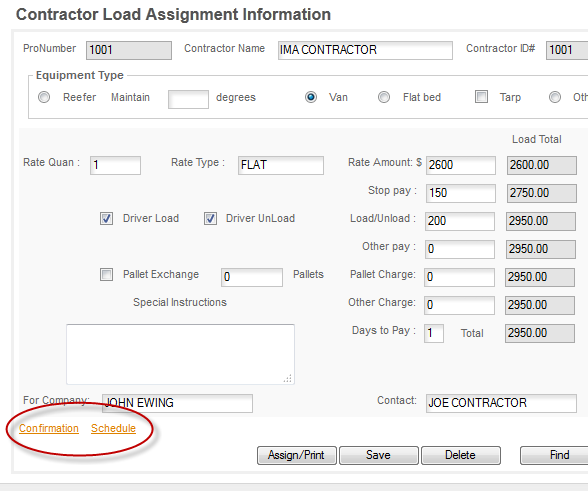Click the Save button
Image resolution: width=588 pixels, height=491 pixels.
(x=379, y=455)
